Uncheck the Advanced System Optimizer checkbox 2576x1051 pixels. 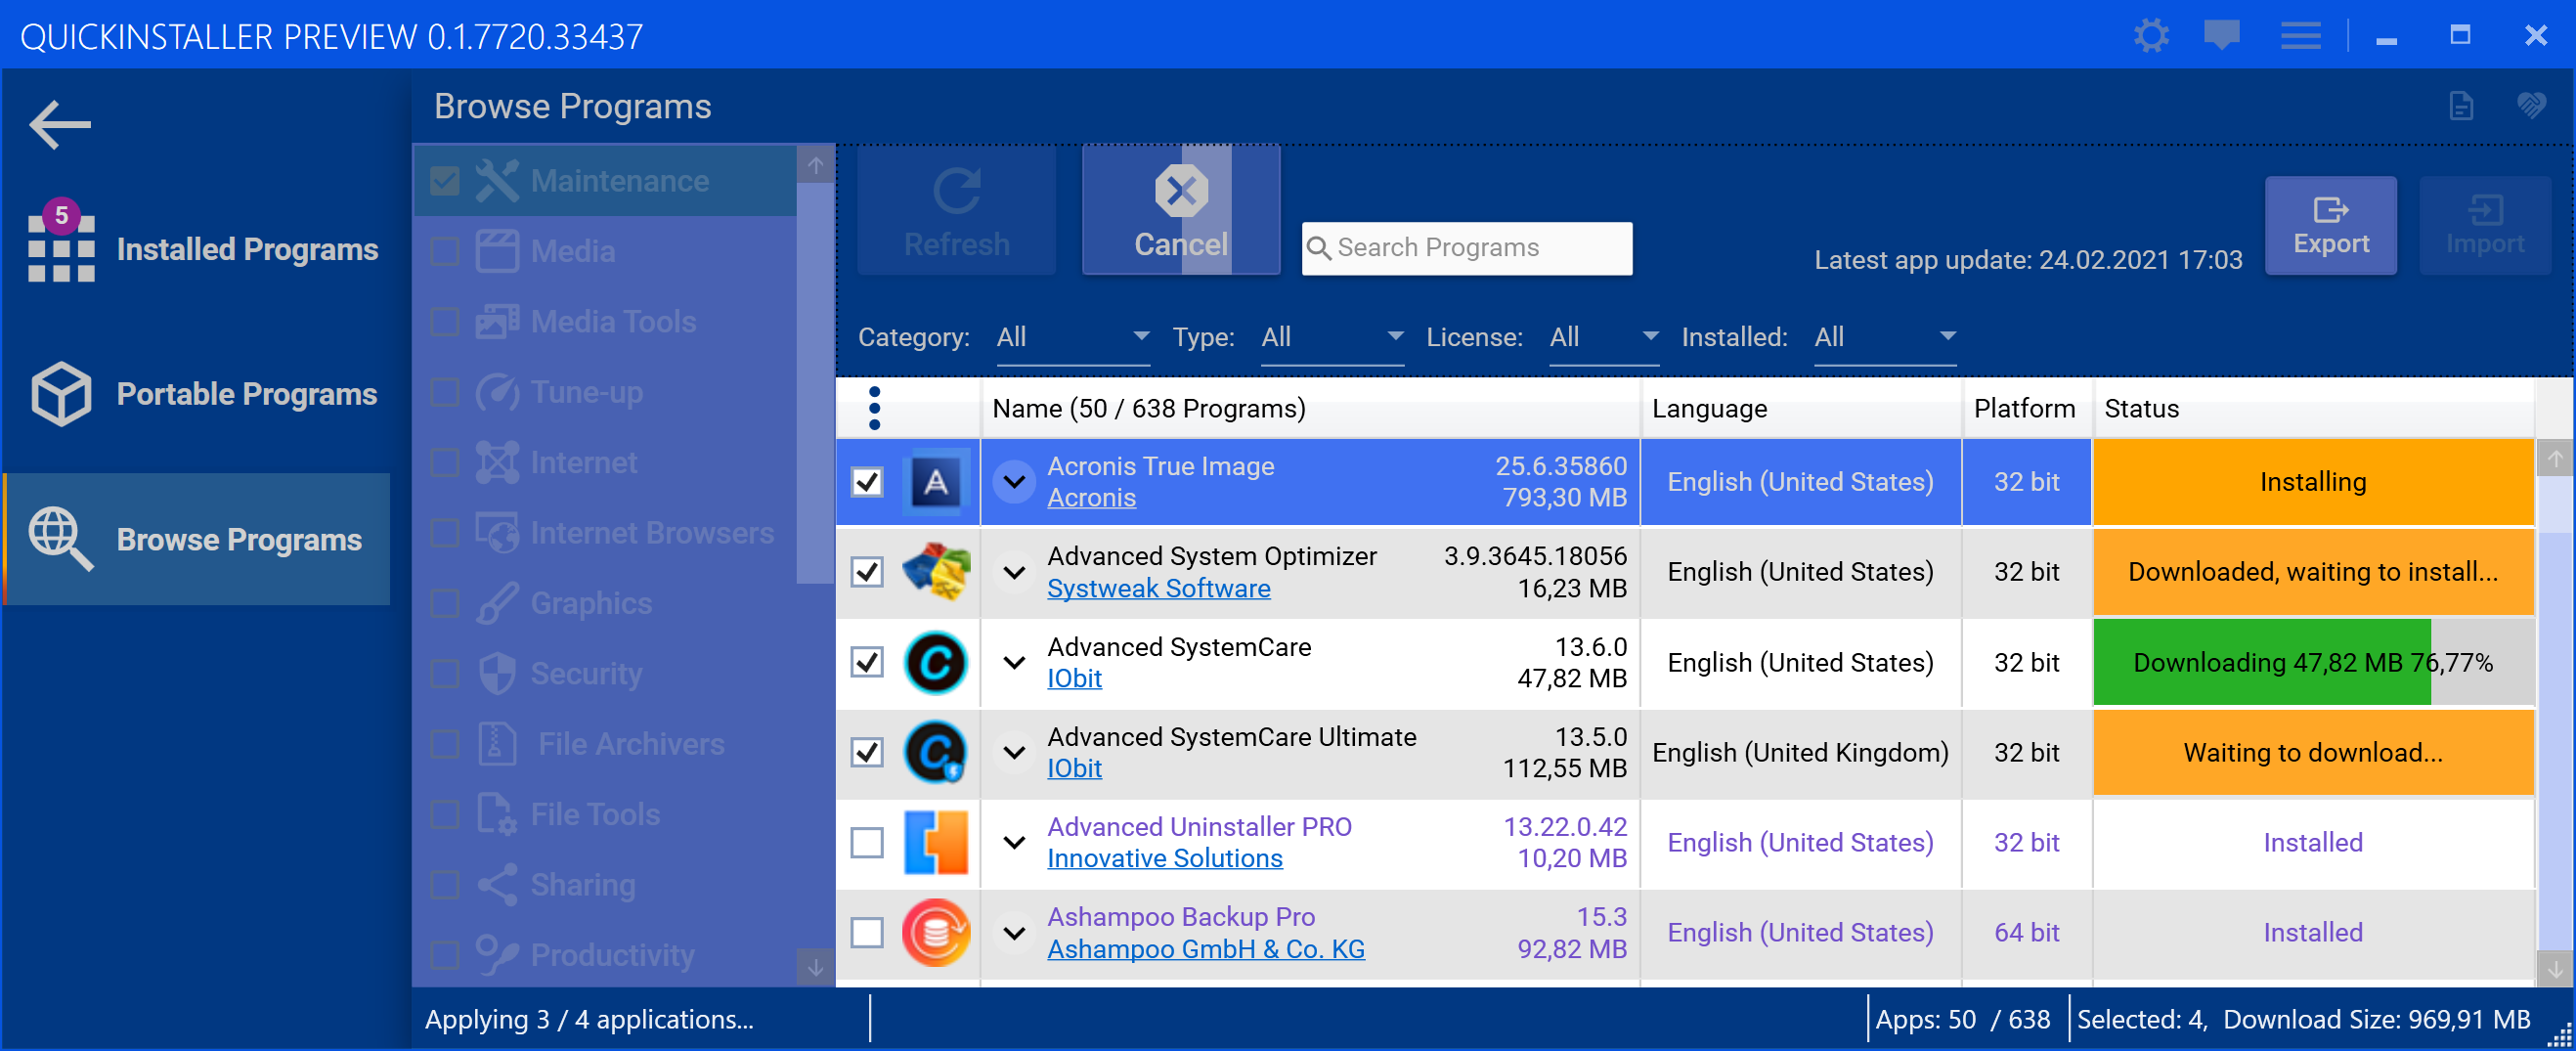tap(867, 572)
